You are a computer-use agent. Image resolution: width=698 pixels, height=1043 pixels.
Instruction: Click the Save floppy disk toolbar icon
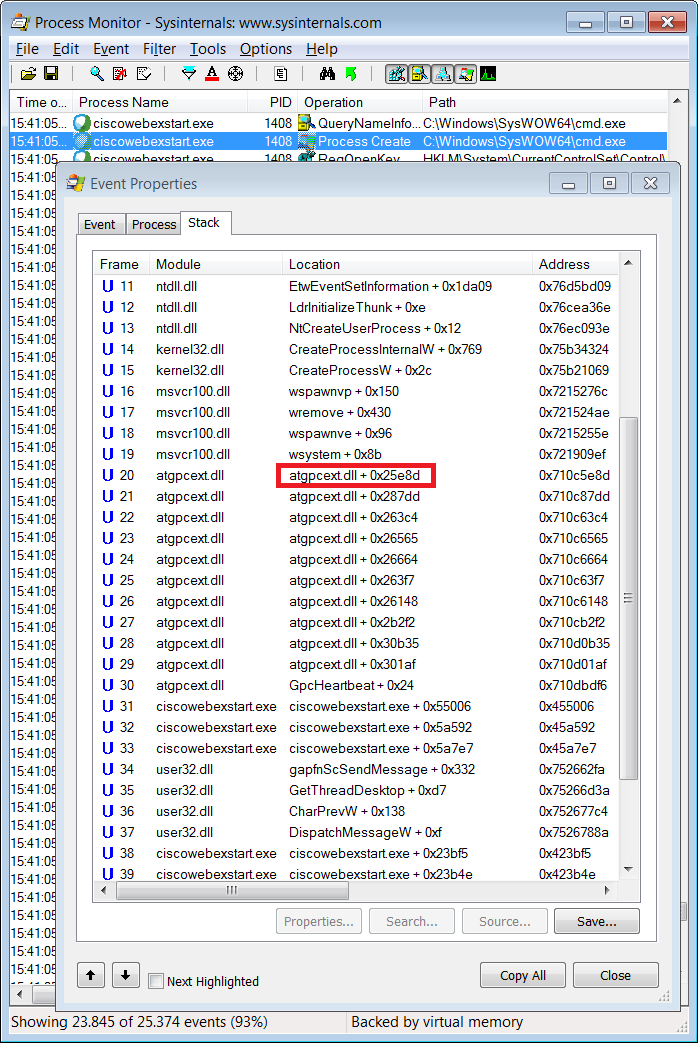click(x=51, y=74)
